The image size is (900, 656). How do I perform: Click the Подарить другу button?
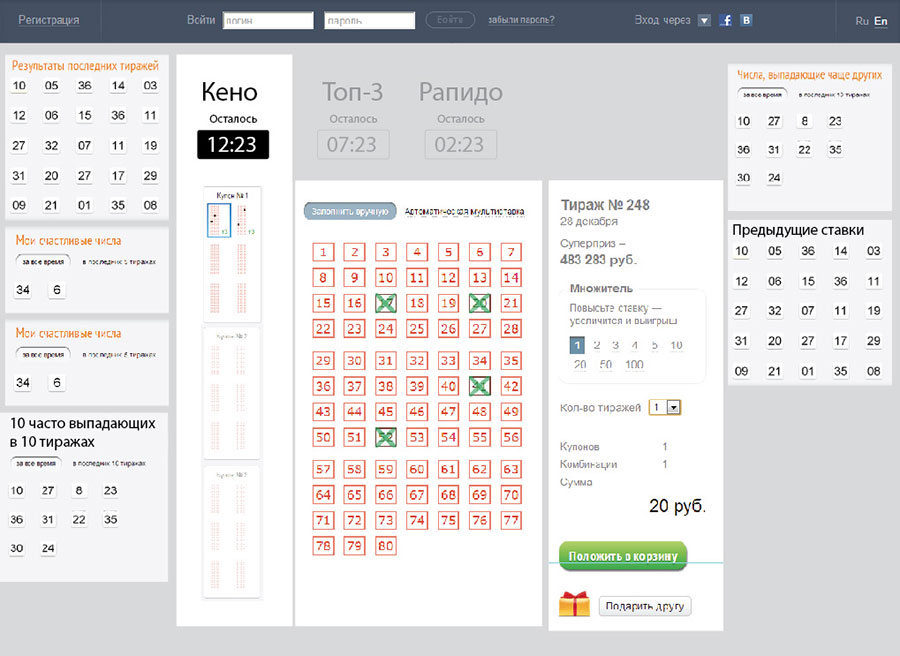click(x=645, y=606)
